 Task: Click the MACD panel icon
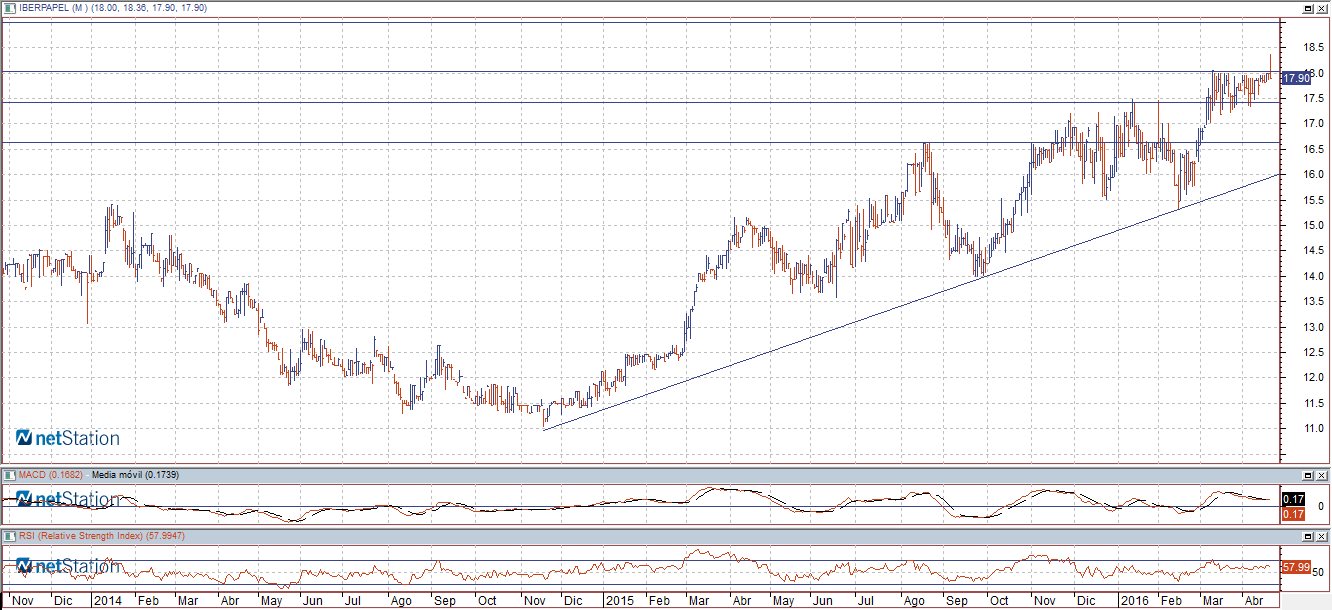[x=10, y=474]
